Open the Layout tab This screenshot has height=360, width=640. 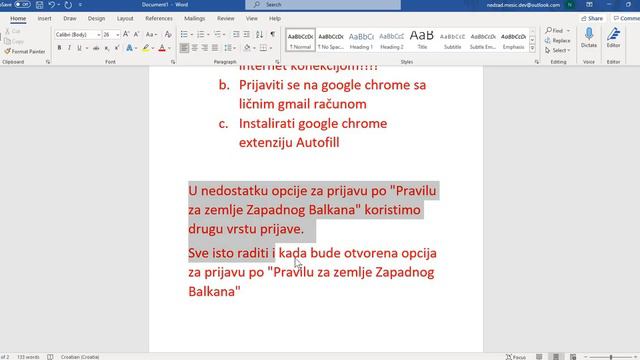[x=125, y=18]
